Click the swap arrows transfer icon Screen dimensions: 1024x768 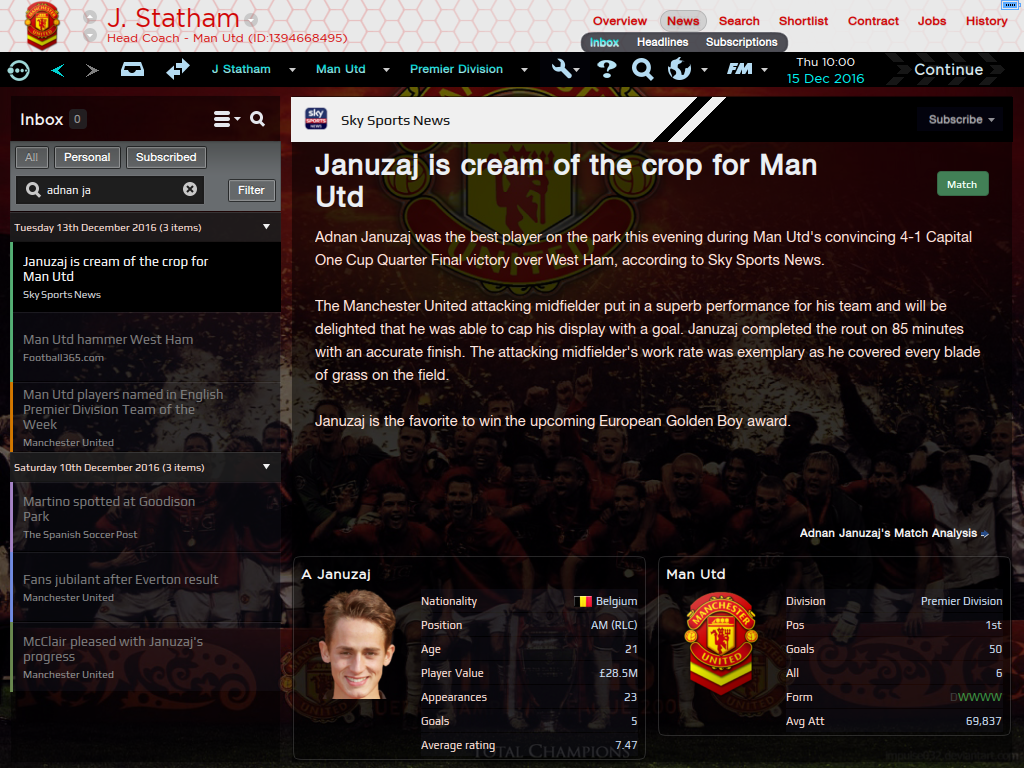[x=178, y=69]
